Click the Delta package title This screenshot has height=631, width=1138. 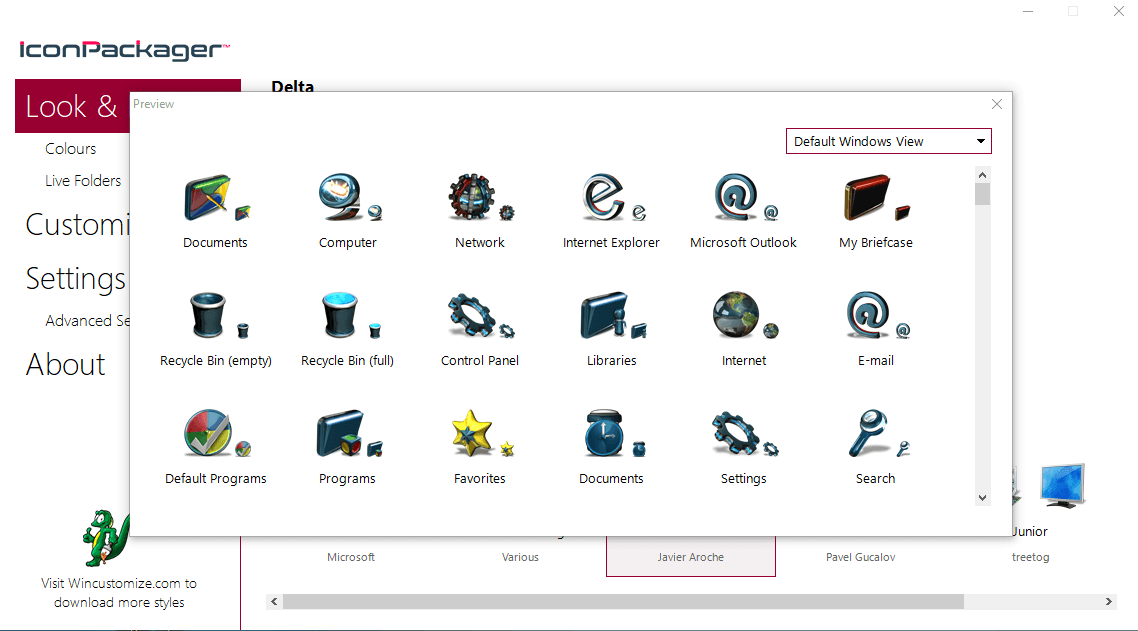tap(292, 86)
